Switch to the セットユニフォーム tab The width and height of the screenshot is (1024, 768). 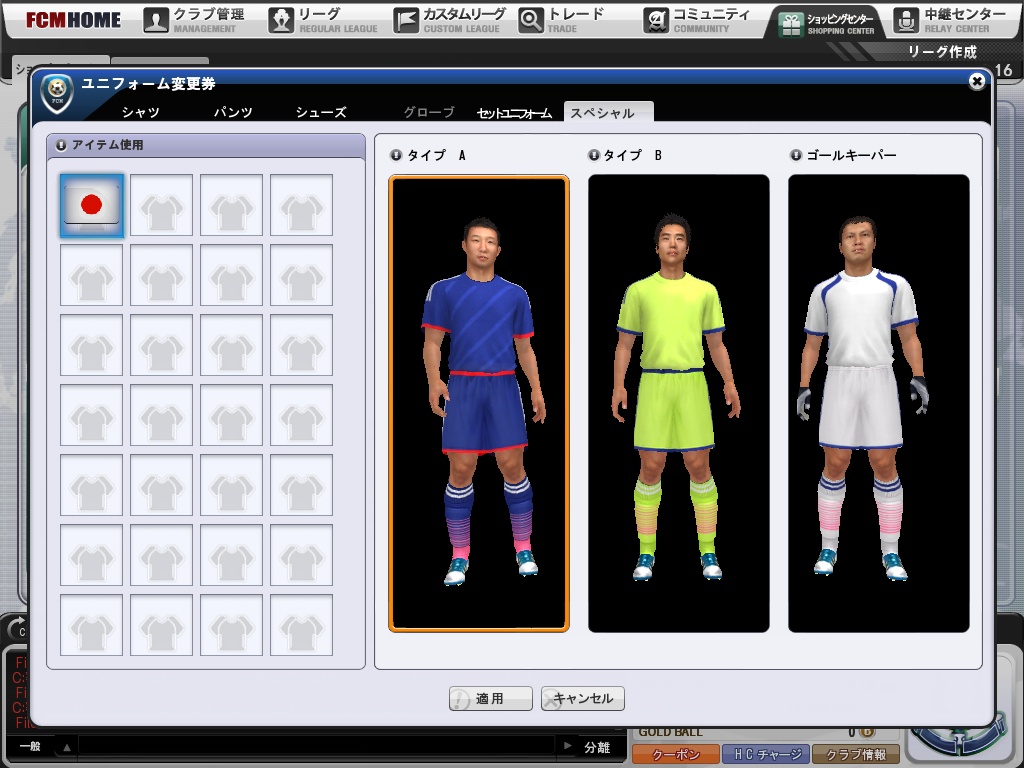[514, 113]
